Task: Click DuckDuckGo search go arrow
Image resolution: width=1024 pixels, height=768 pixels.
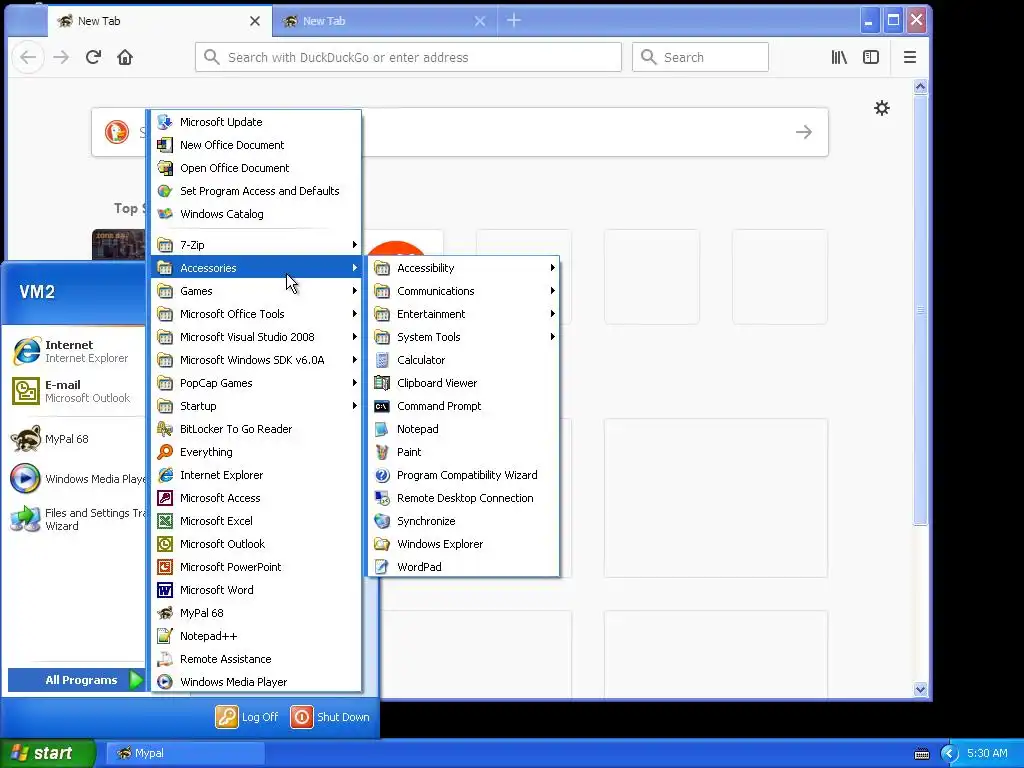Action: (804, 132)
